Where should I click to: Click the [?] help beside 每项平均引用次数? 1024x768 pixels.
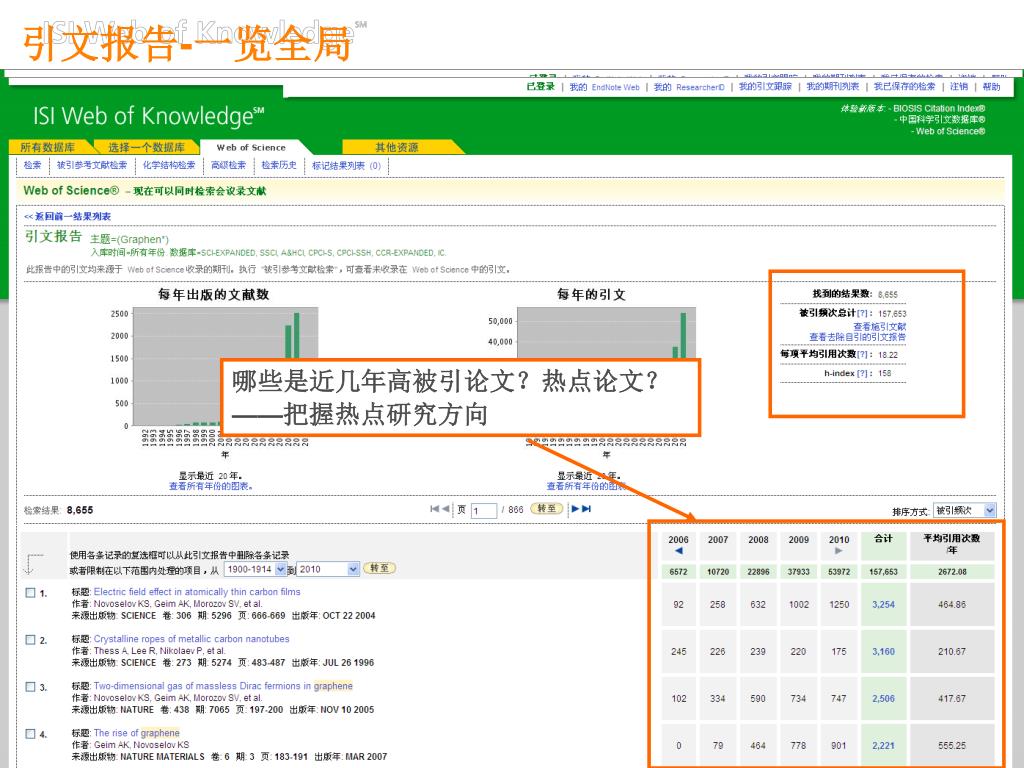[862, 355]
